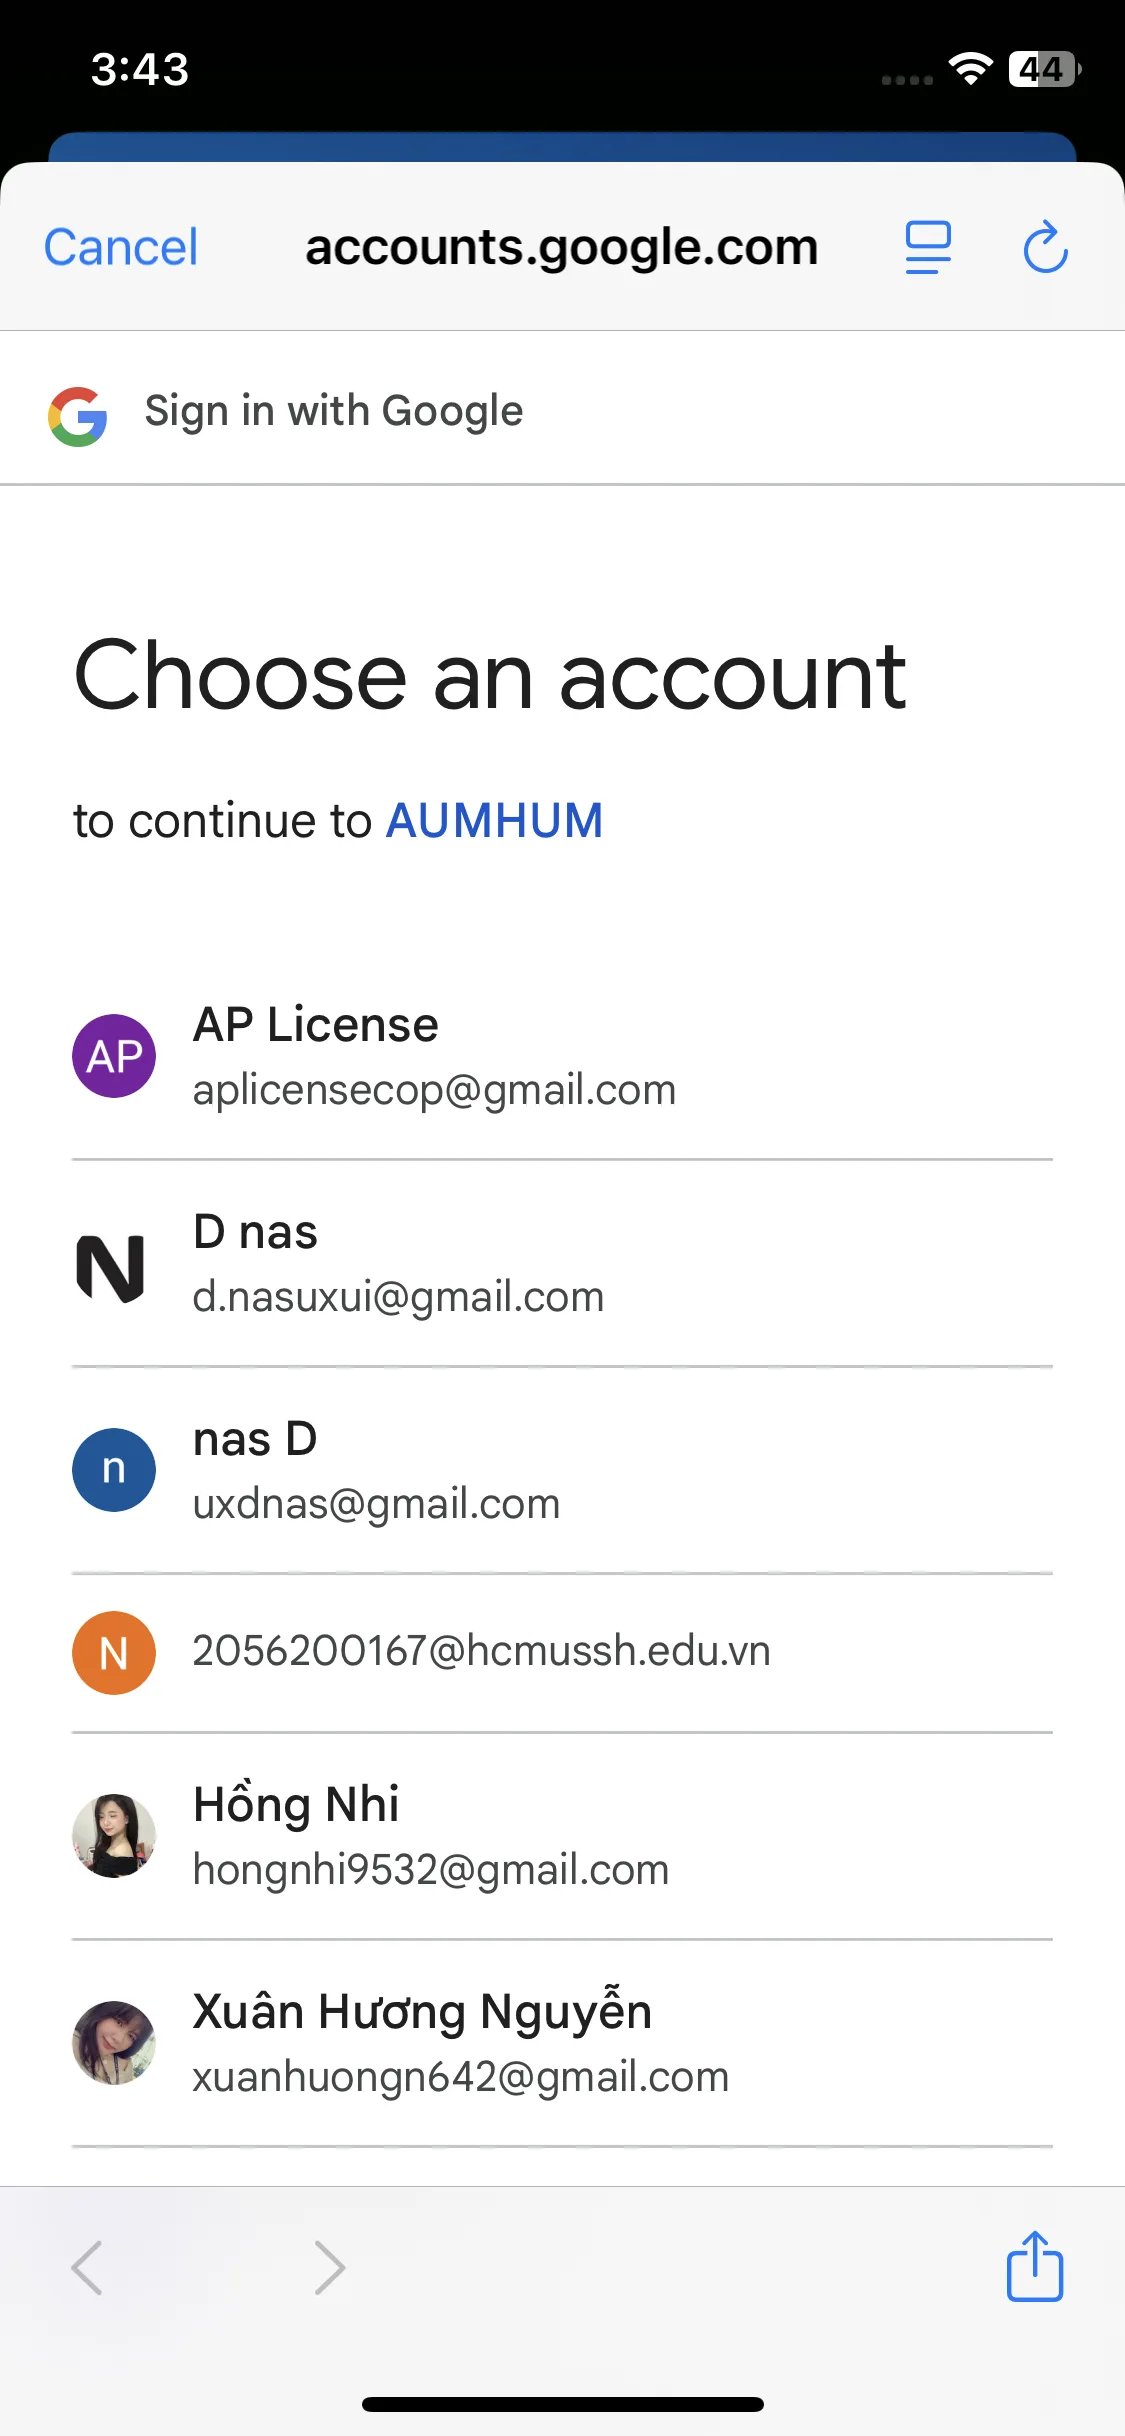Tap the blue n avatar of nas D
The height and width of the screenshot is (2436, 1125).
click(114, 1469)
